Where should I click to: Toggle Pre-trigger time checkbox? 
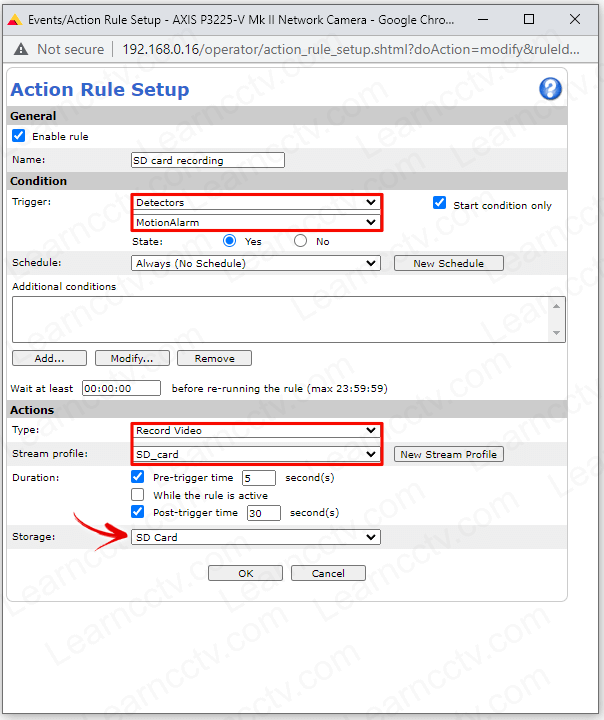click(x=138, y=477)
